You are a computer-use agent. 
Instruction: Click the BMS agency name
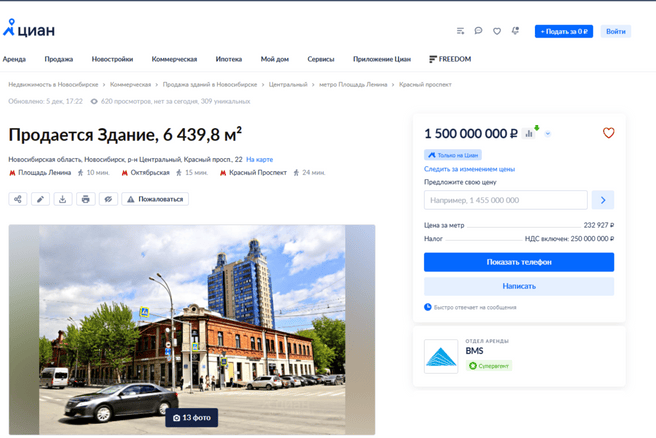pos(474,351)
